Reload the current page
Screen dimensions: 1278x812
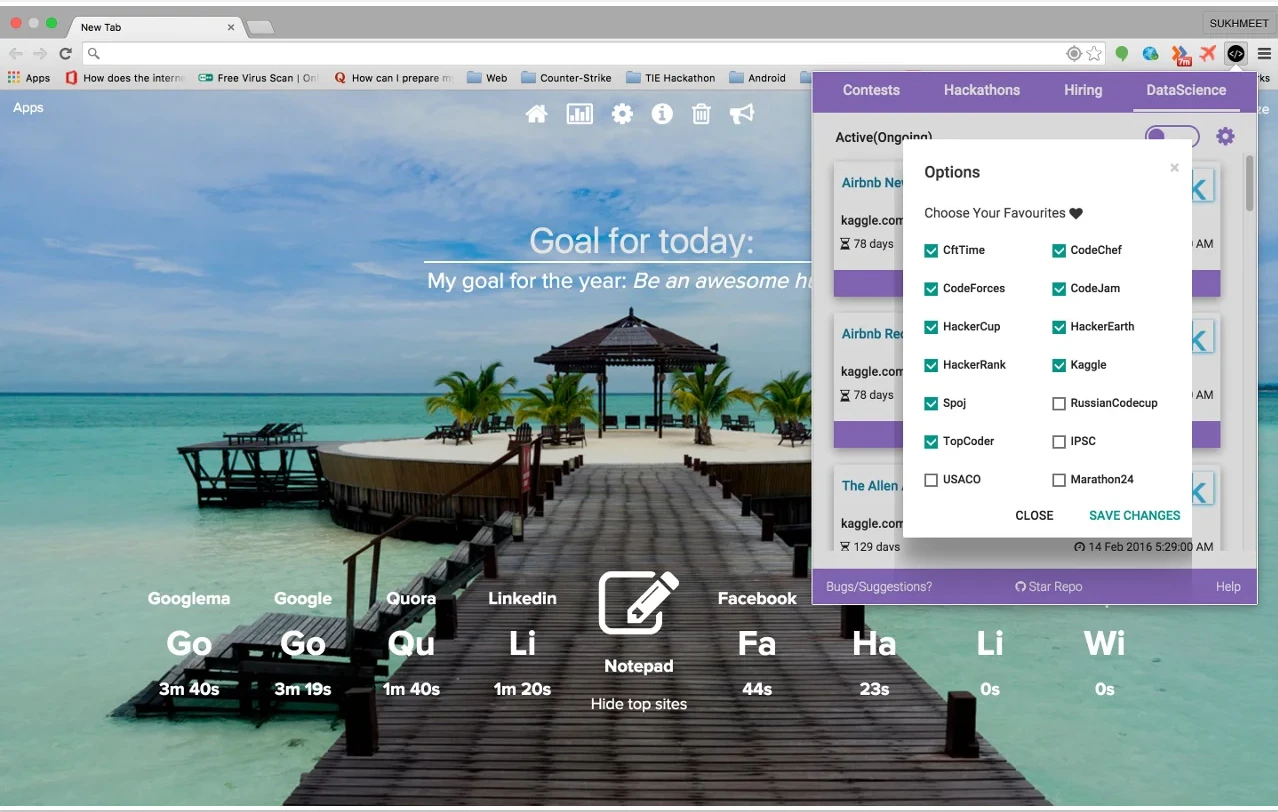66,53
